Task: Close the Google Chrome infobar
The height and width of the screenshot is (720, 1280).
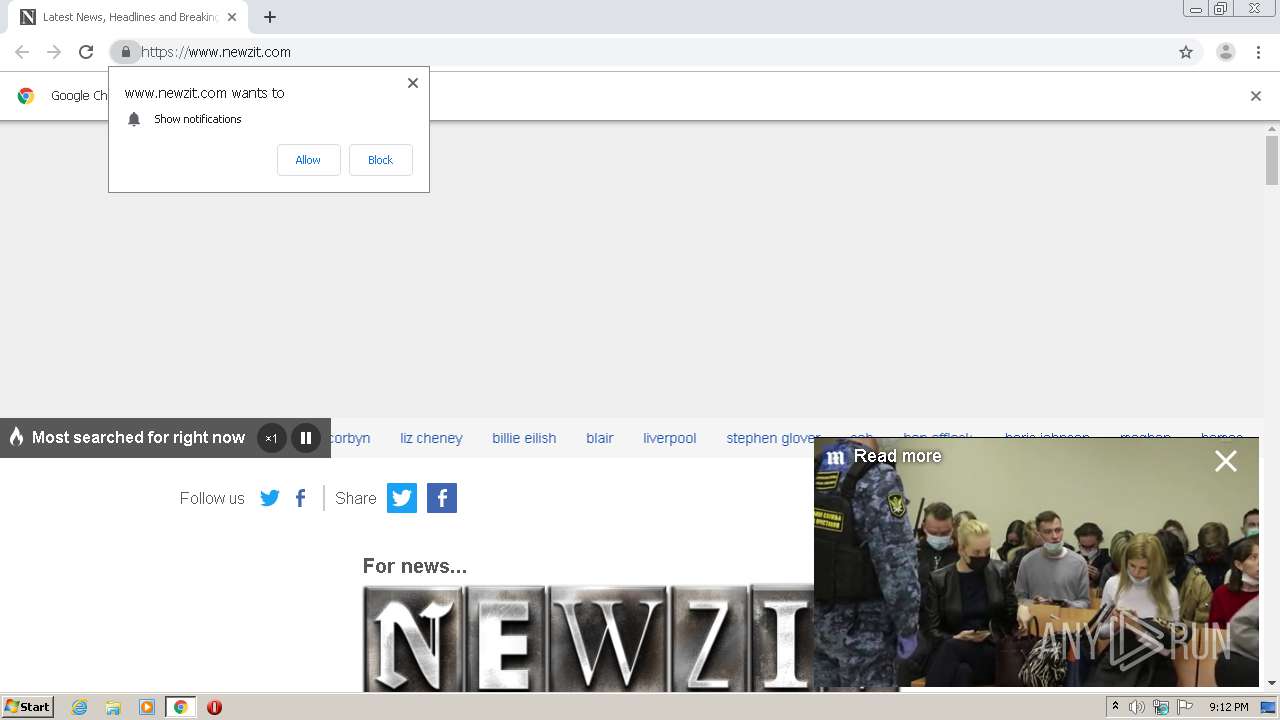Action: coord(1256,96)
